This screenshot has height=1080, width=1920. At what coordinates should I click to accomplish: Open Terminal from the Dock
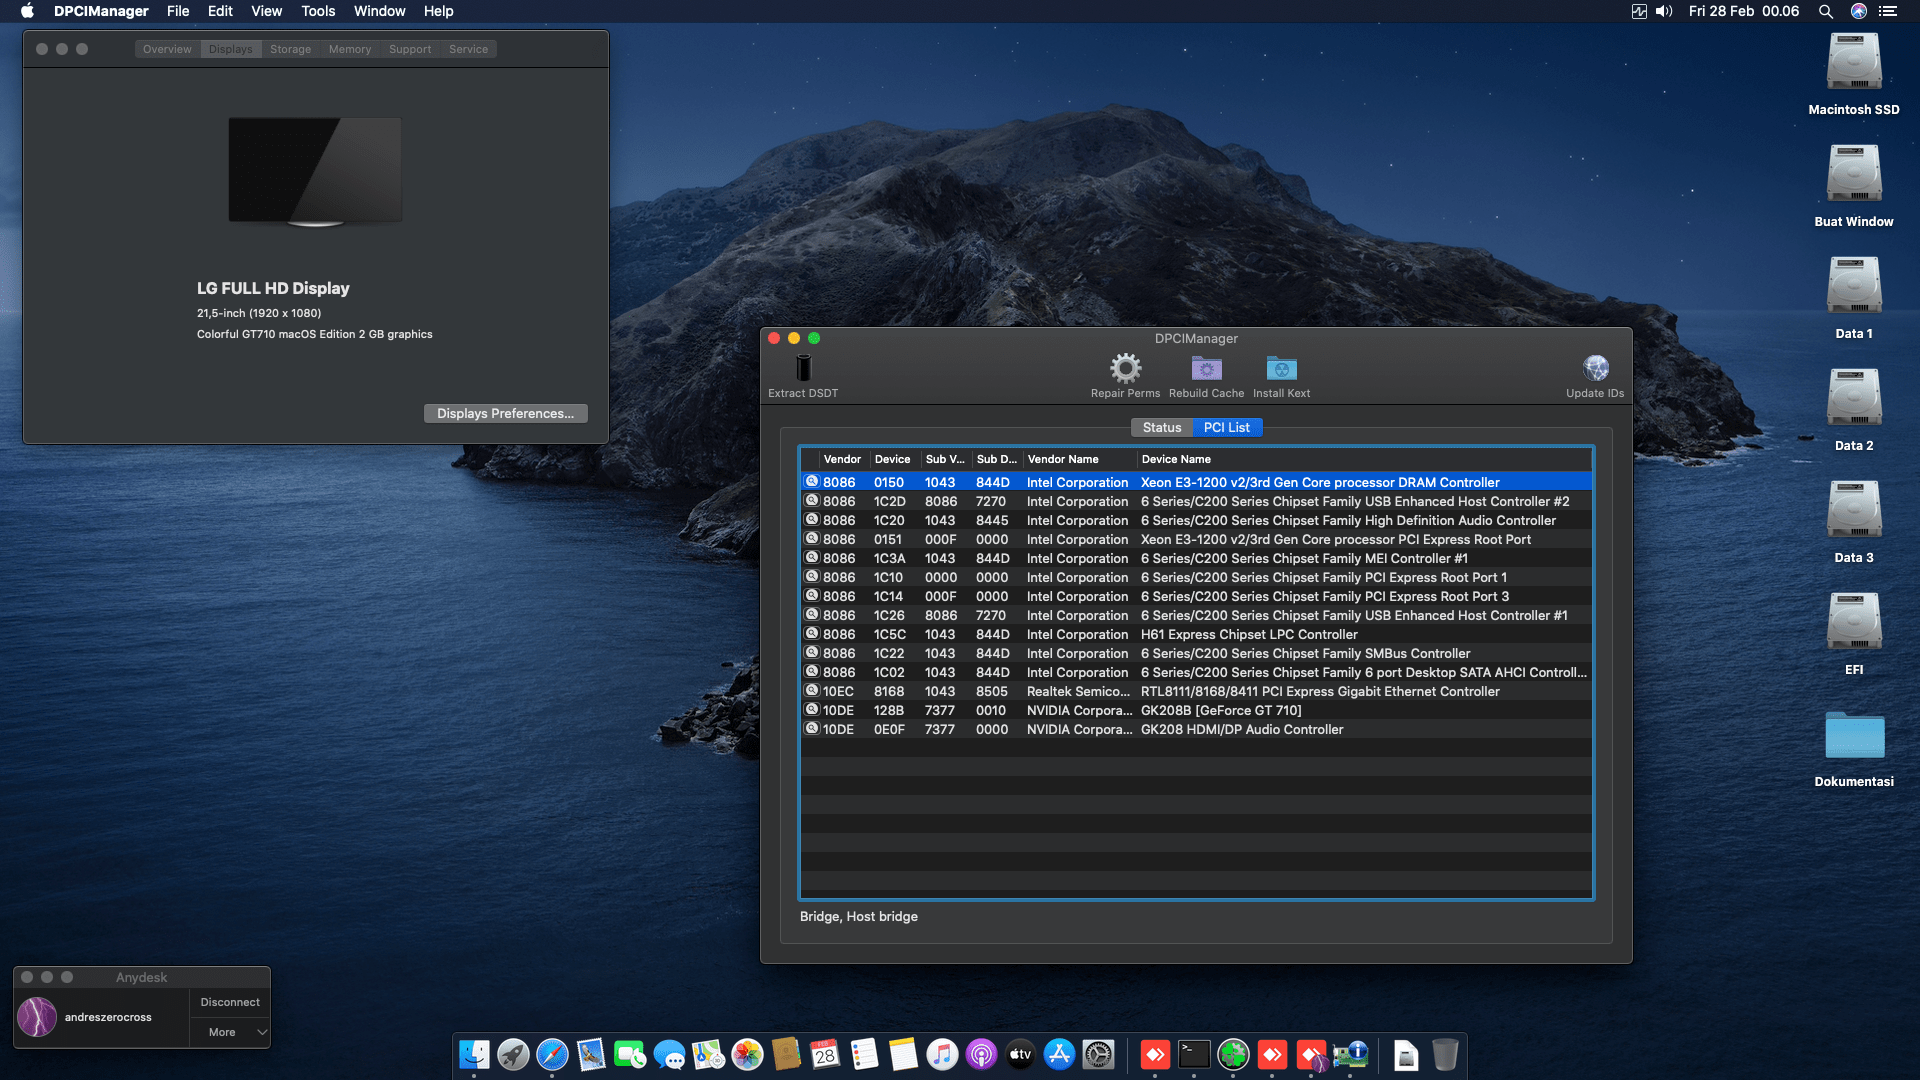[x=1194, y=1054]
